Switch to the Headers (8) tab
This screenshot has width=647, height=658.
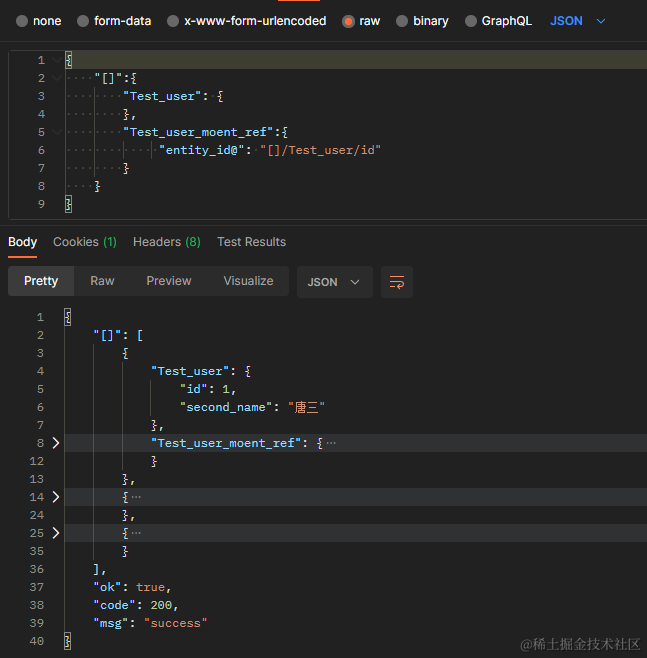tap(167, 242)
